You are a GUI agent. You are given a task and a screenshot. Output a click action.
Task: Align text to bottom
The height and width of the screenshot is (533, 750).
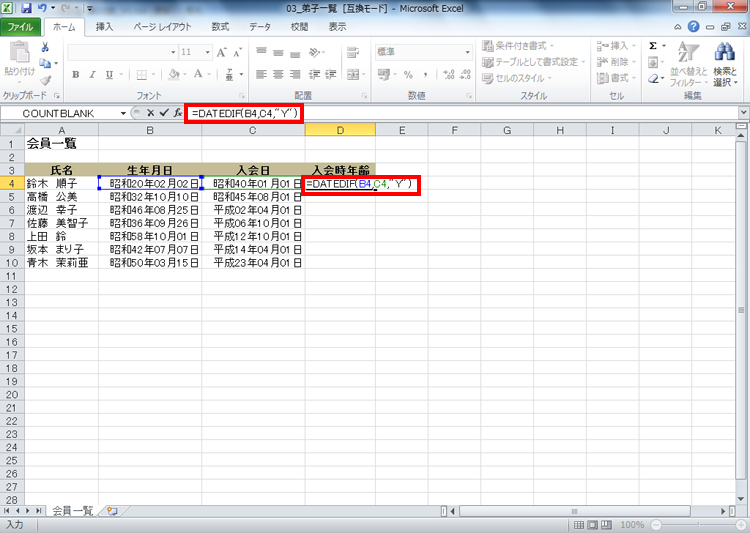[295, 52]
